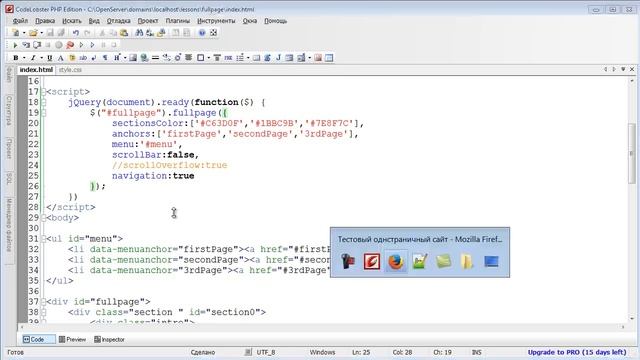
Task: Toggle the INS insert mode indicator
Action: [x=477, y=352]
